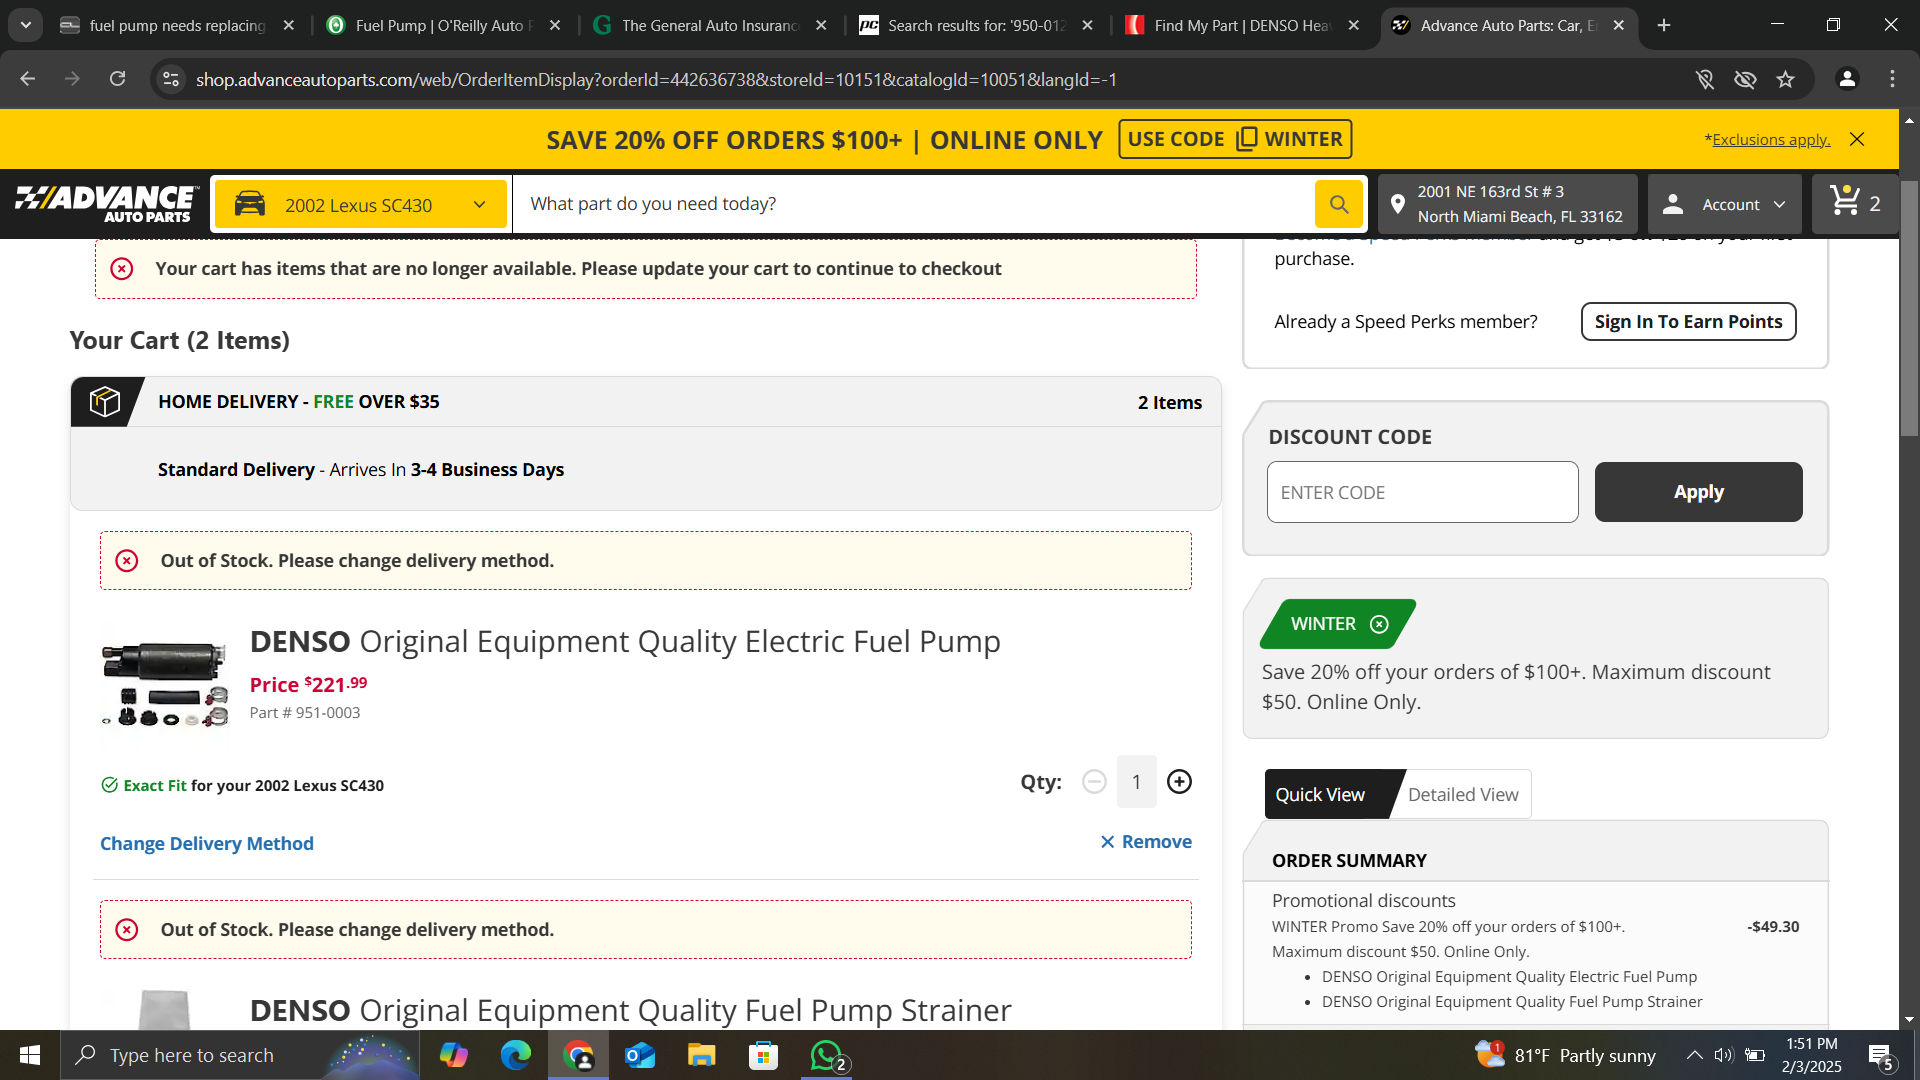Click the Apply discount button
The image size is (1920, 1080).
(x=1699, y=492)
